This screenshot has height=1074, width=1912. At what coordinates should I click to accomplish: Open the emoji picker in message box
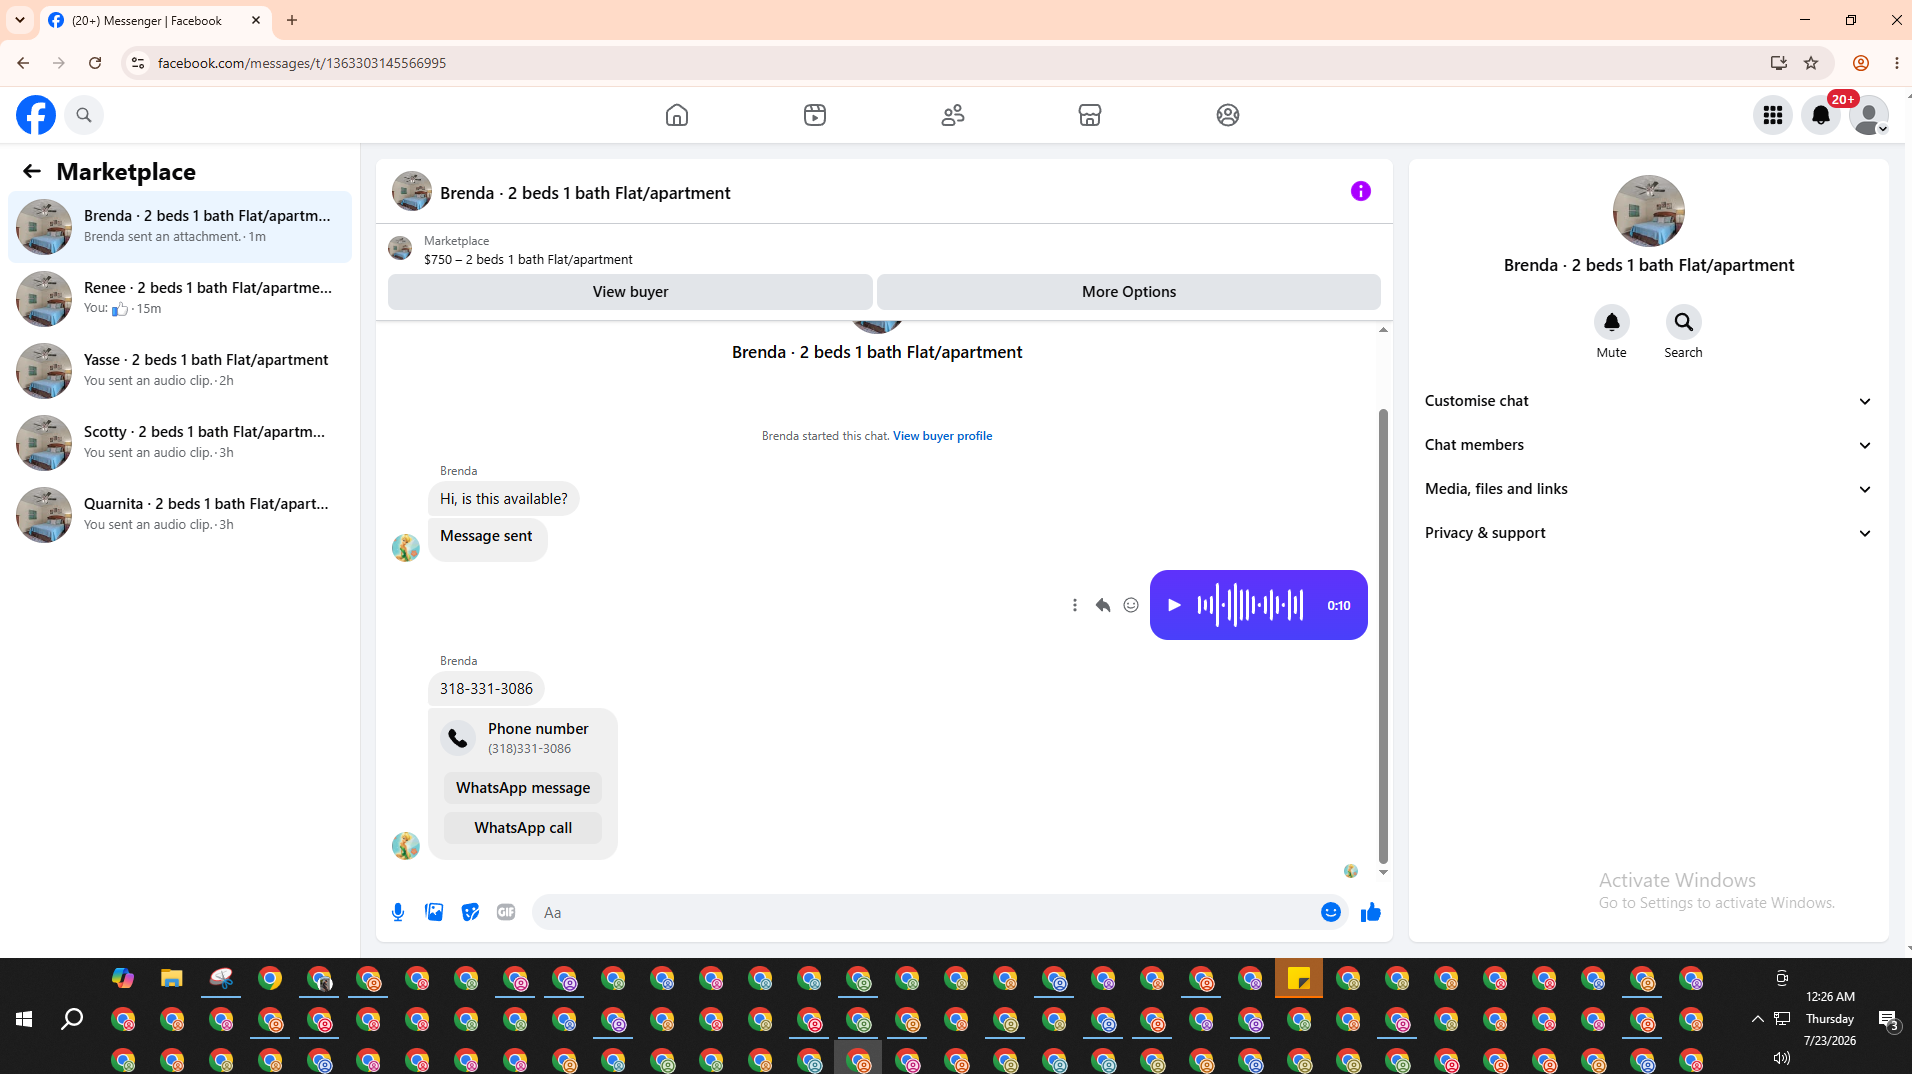click(x=1331, y=912)
